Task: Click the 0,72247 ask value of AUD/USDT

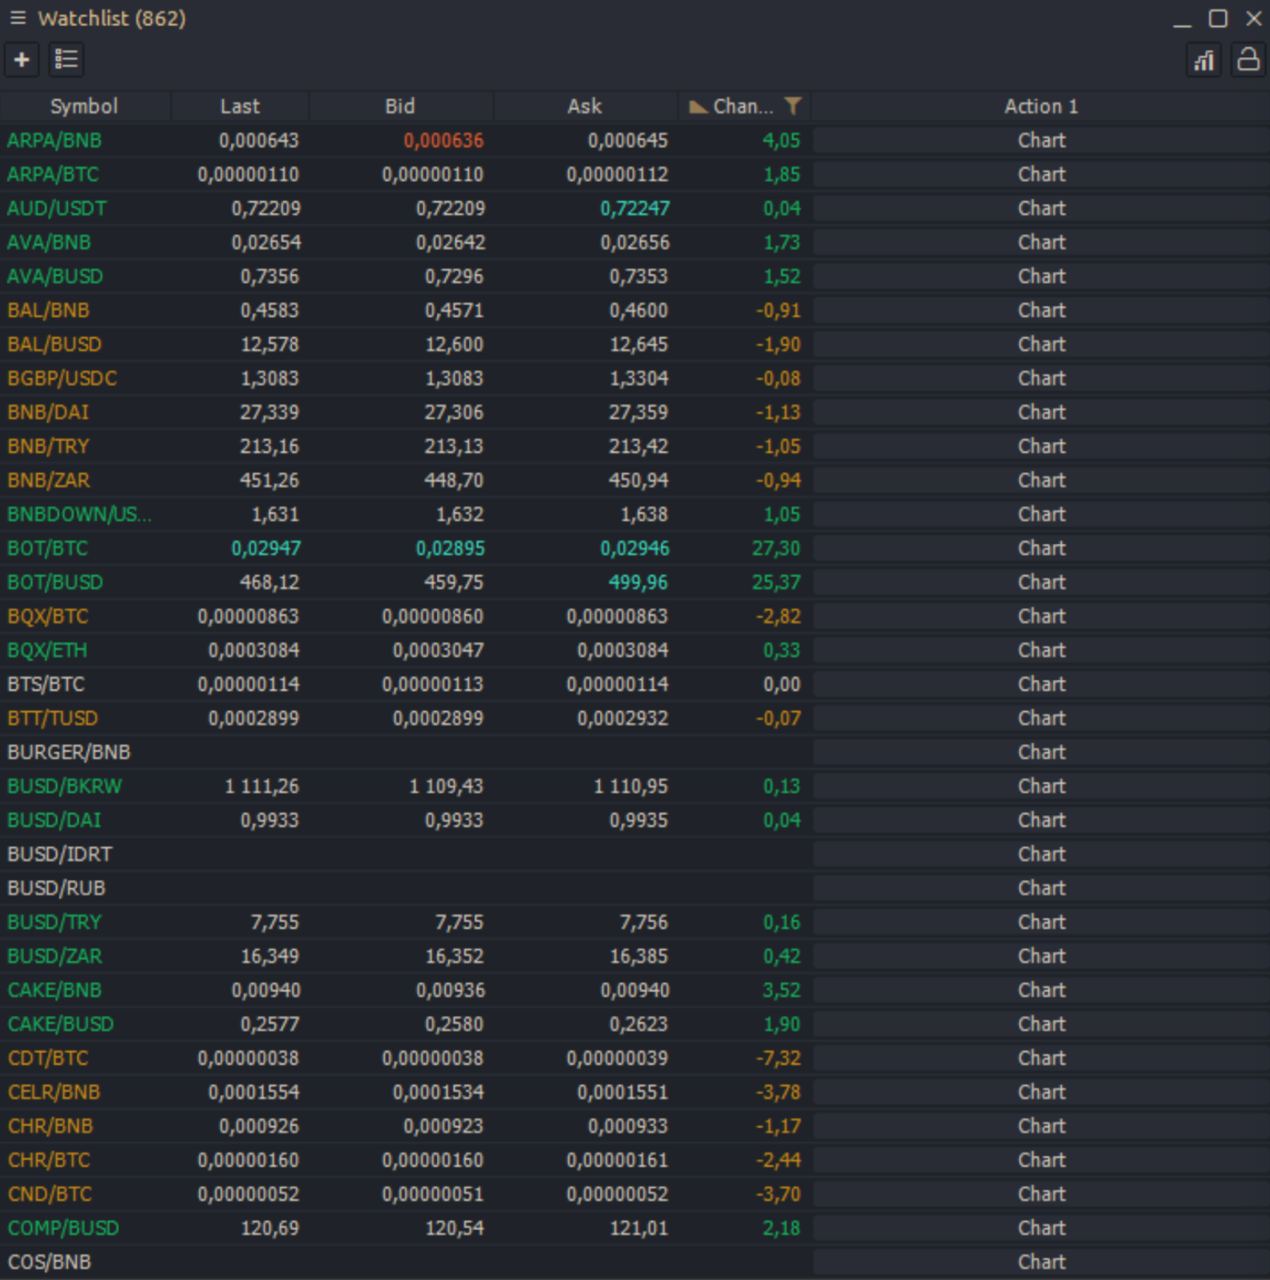Action: point(635,208)
